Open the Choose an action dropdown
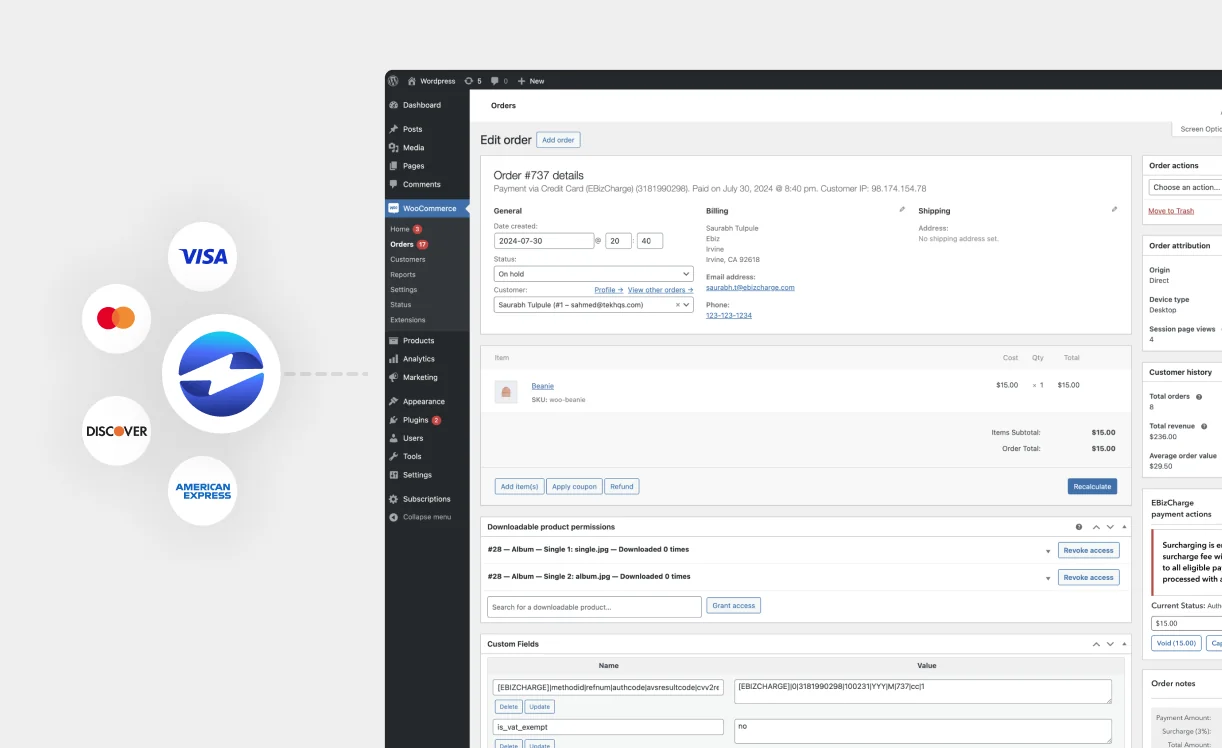Viewport: 1222px width, 748px height. (x=1186, y=187)
